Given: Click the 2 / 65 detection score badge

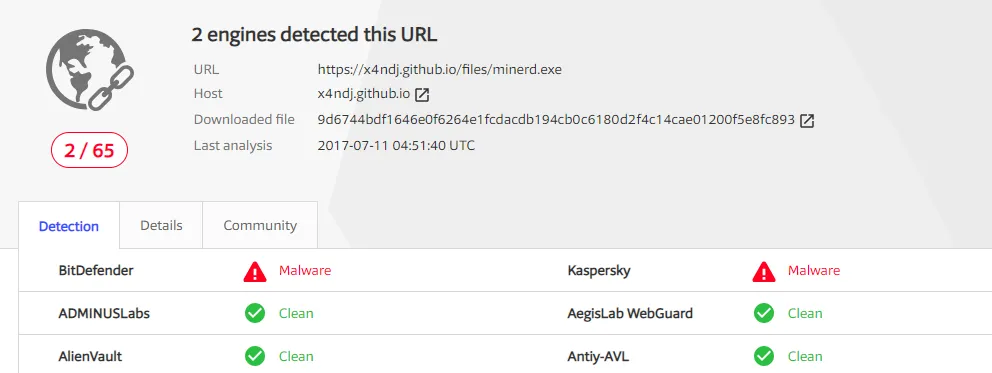Looking at the screenshot, I should click(x=89, y=150).
